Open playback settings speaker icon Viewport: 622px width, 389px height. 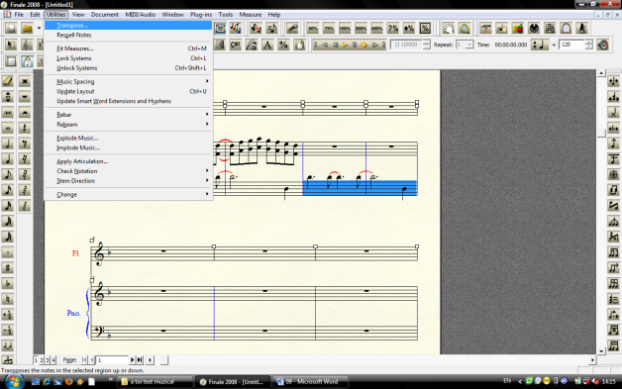click(x=603, y=45)
